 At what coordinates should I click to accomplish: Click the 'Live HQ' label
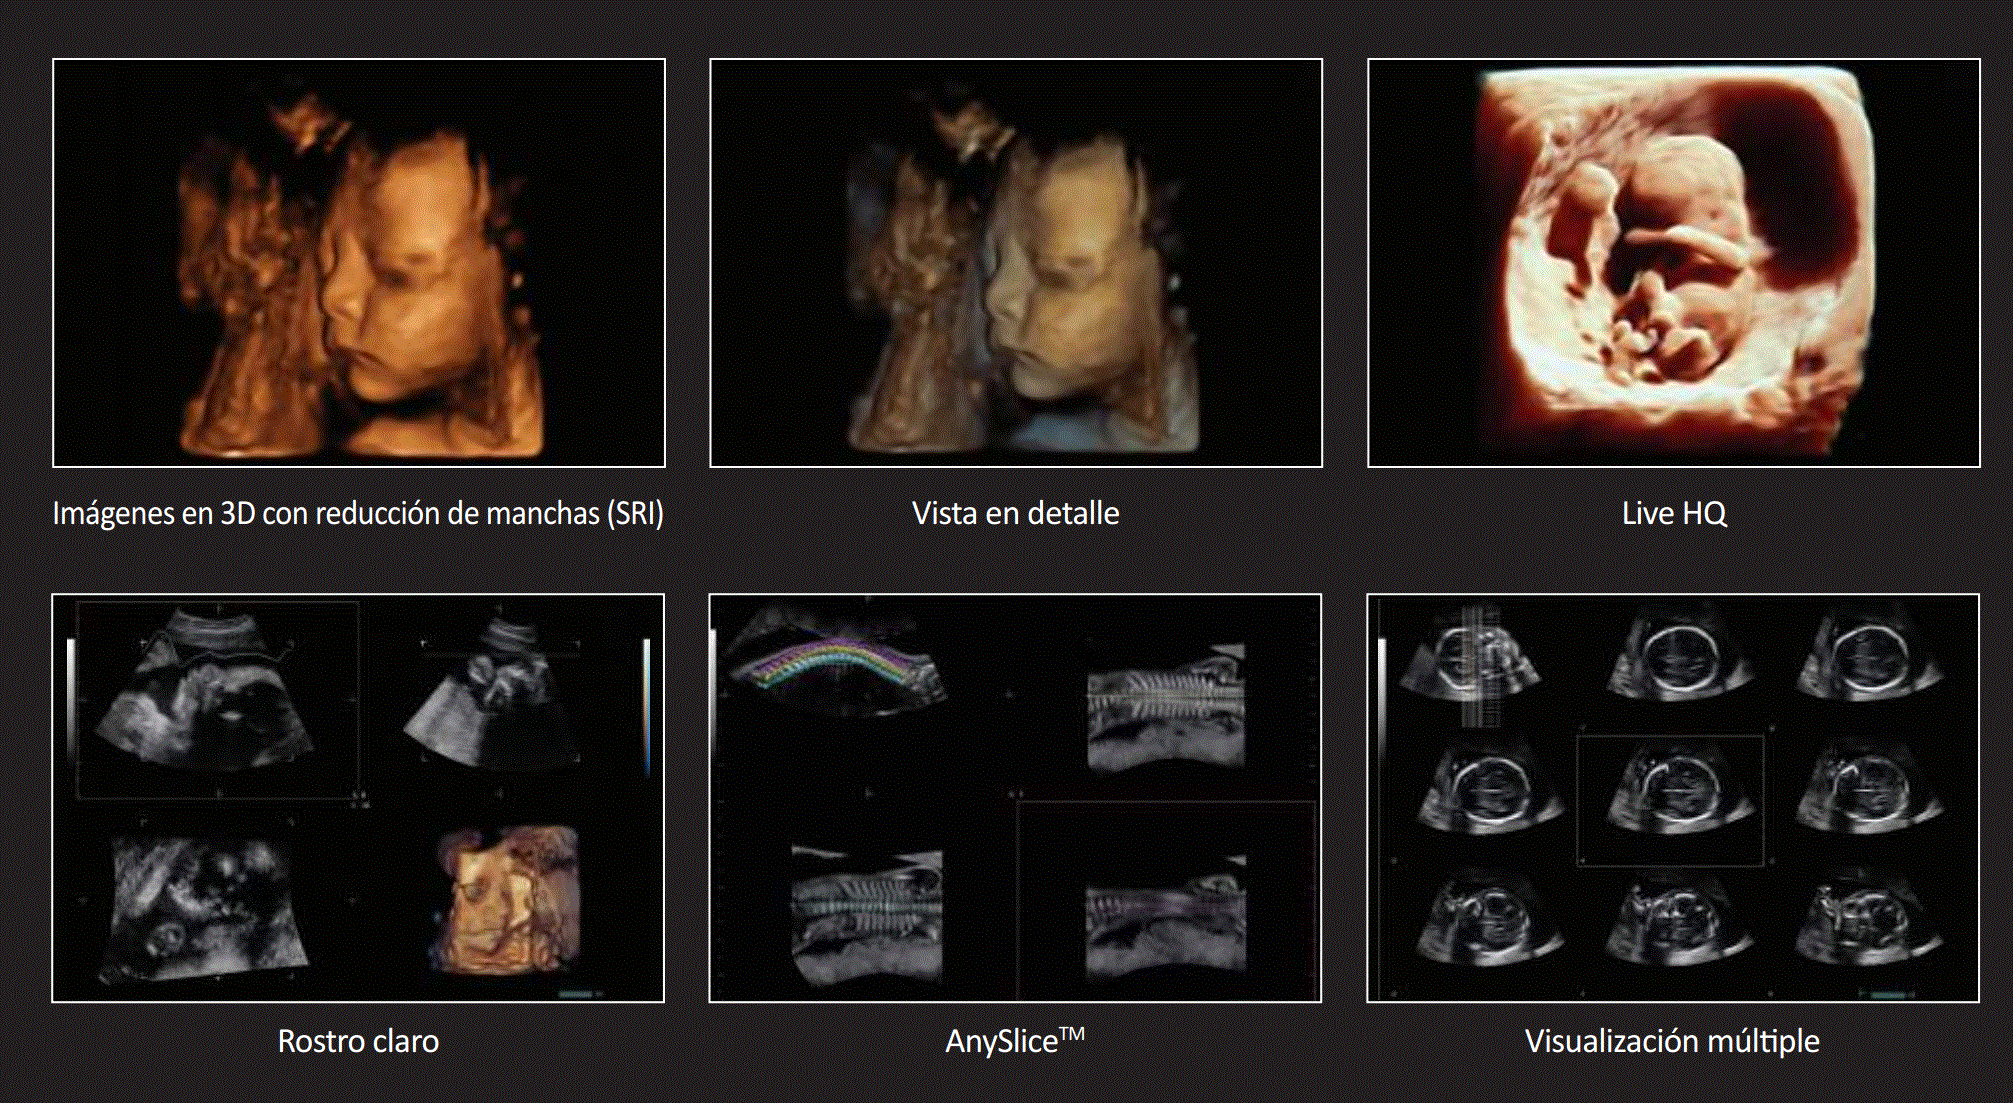[x=1673, y=513]
